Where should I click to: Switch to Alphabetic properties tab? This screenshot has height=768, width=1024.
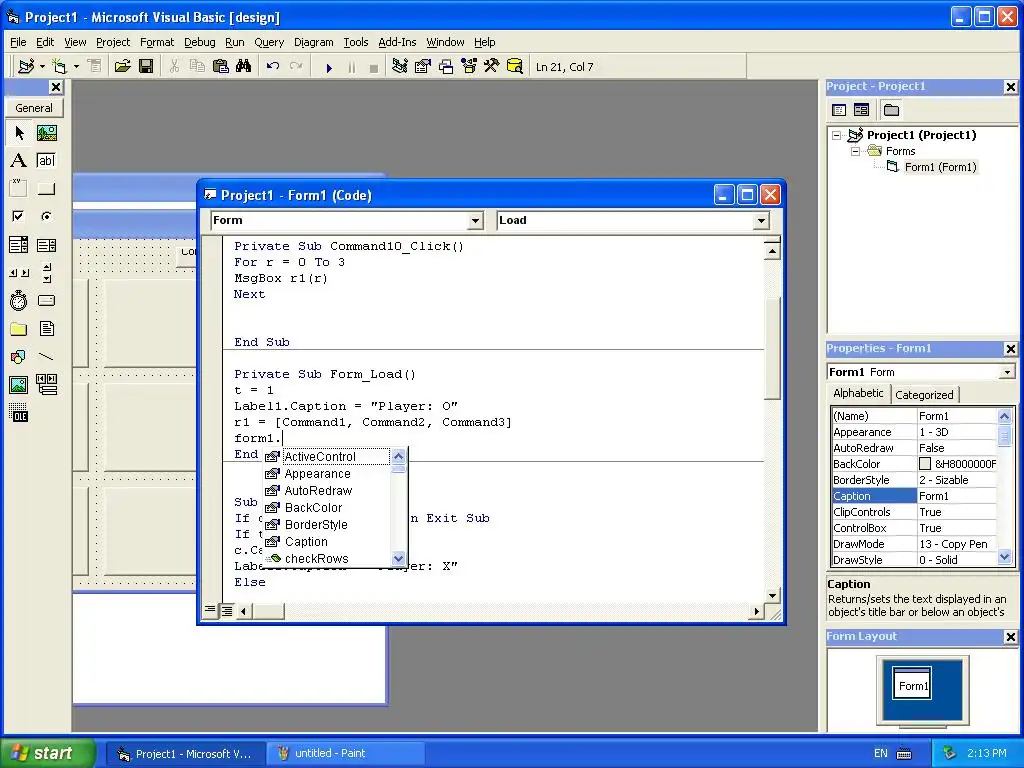(858, 393)
